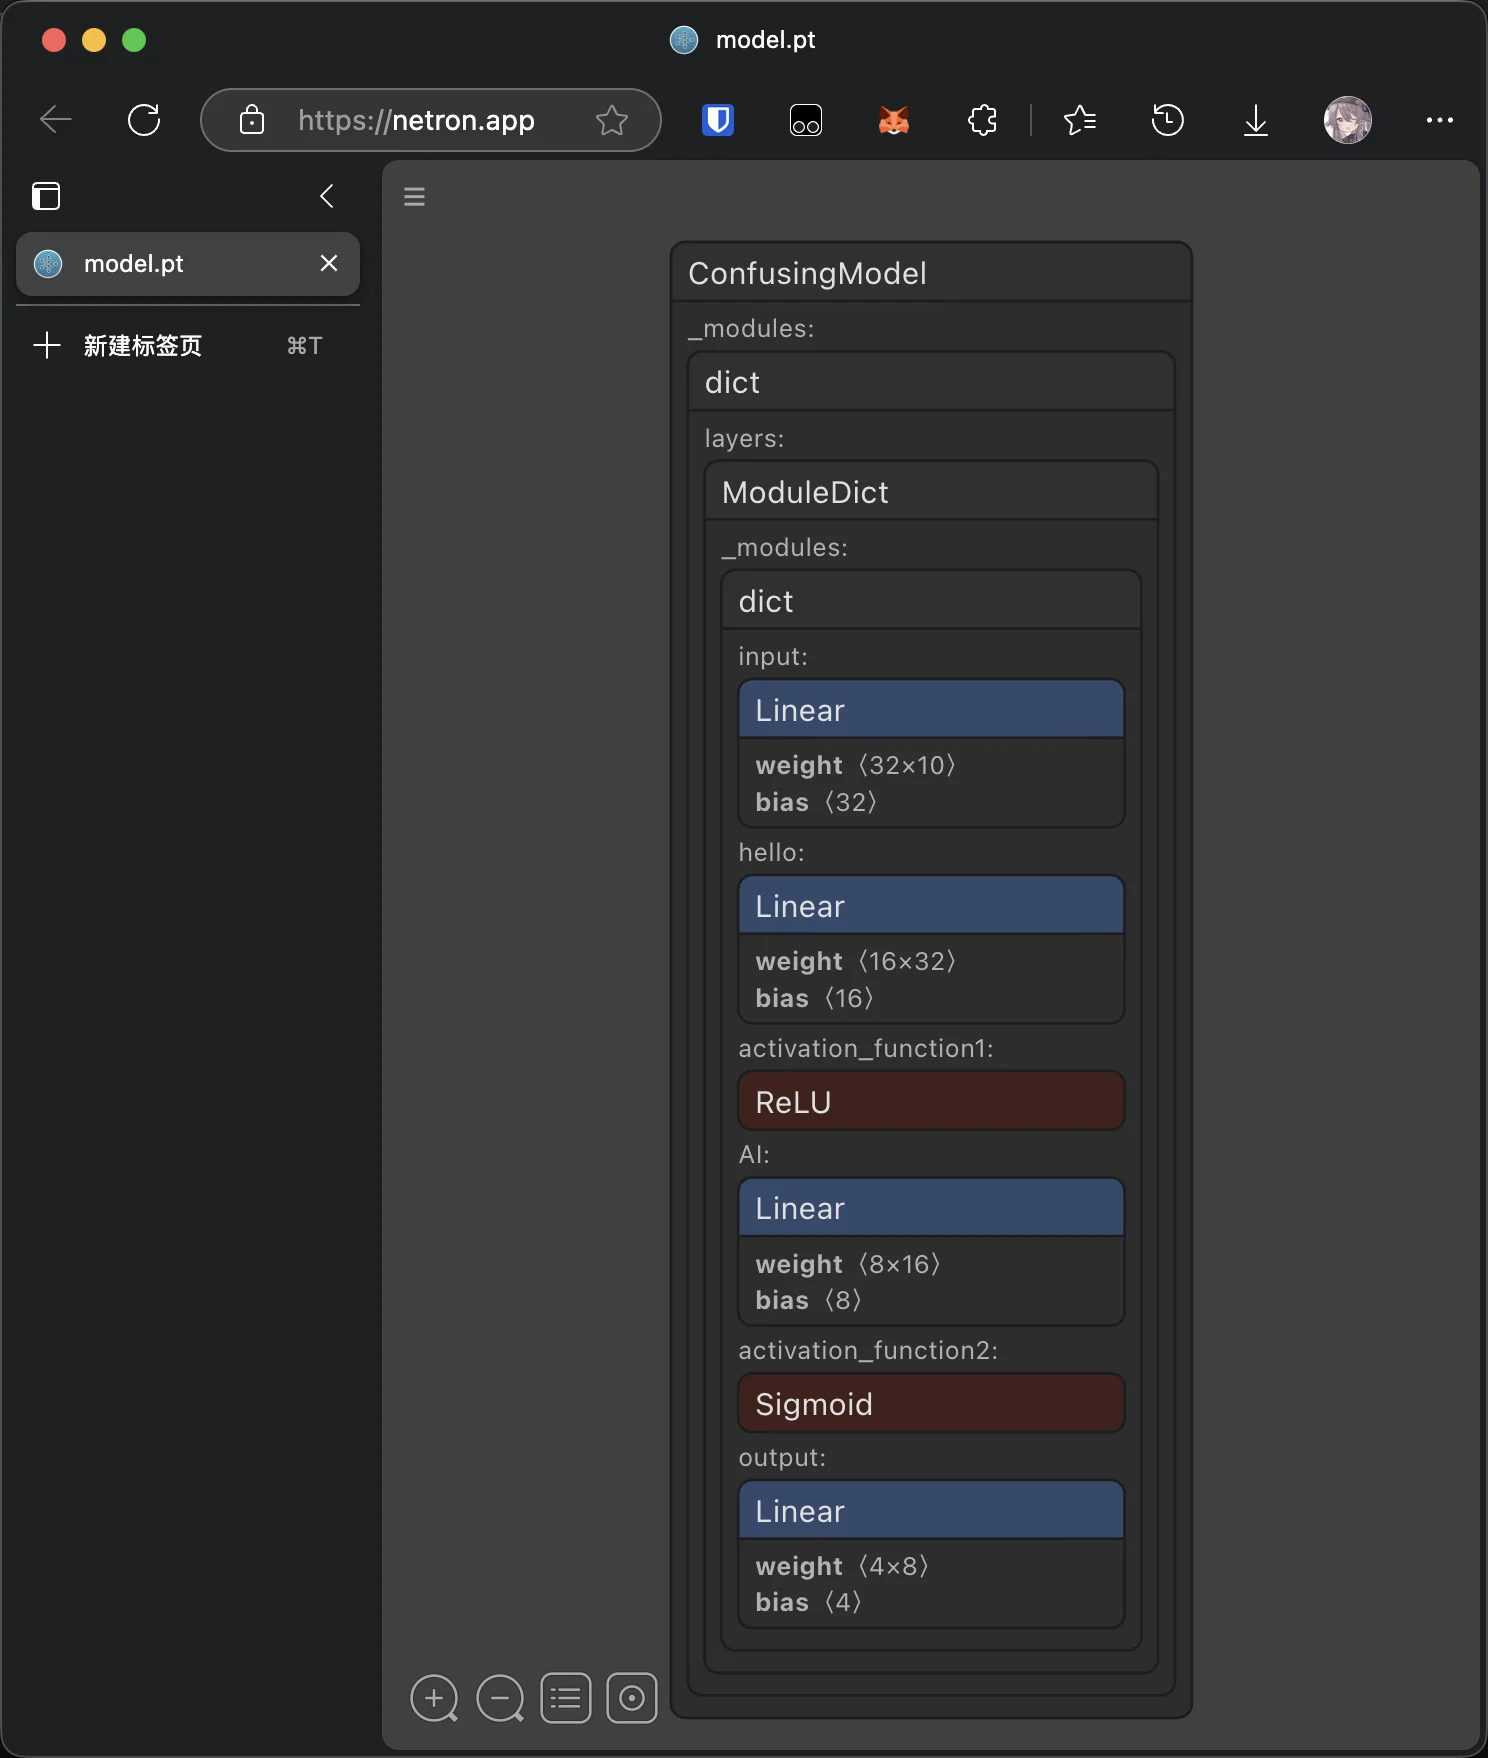Open the favorites list
The width and height of the screenshot is (1488, 1758).
click(x=1080, y=120)
